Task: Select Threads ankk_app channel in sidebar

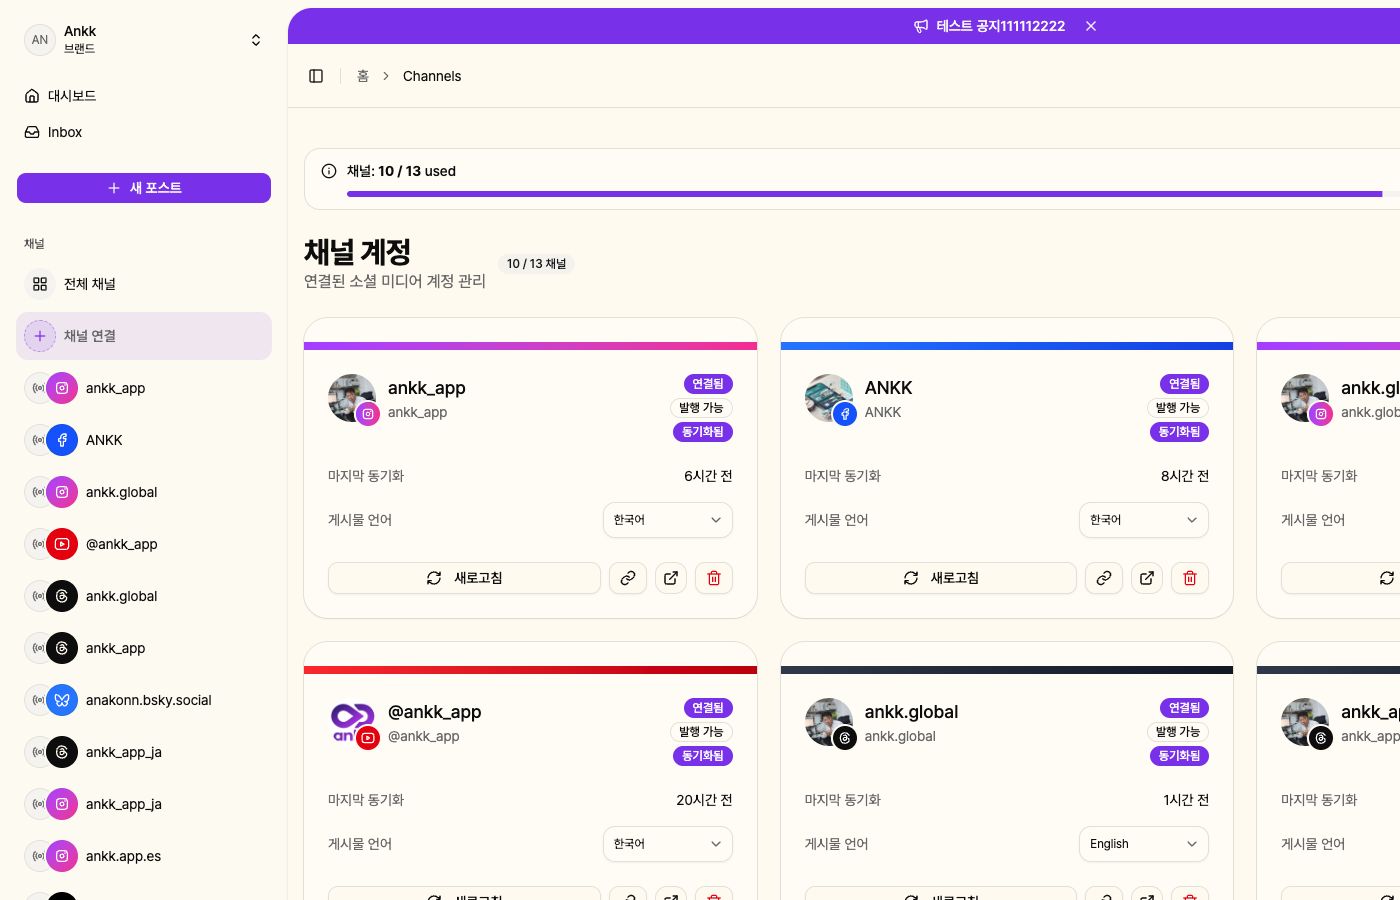Action: (x=144, y=648)
